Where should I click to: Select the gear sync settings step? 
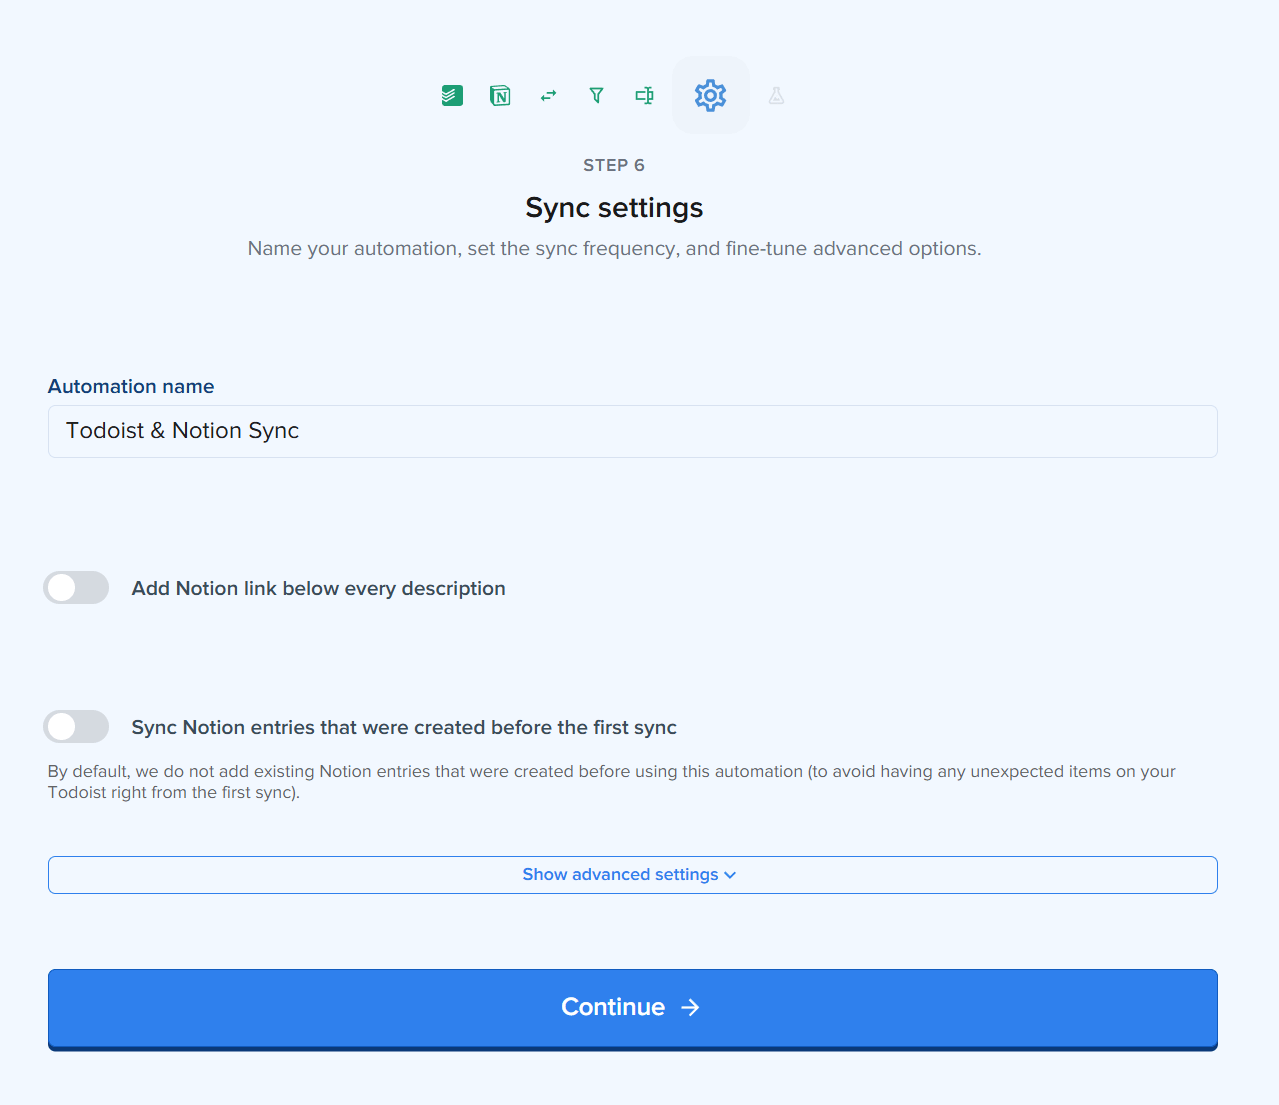[710, 96]
